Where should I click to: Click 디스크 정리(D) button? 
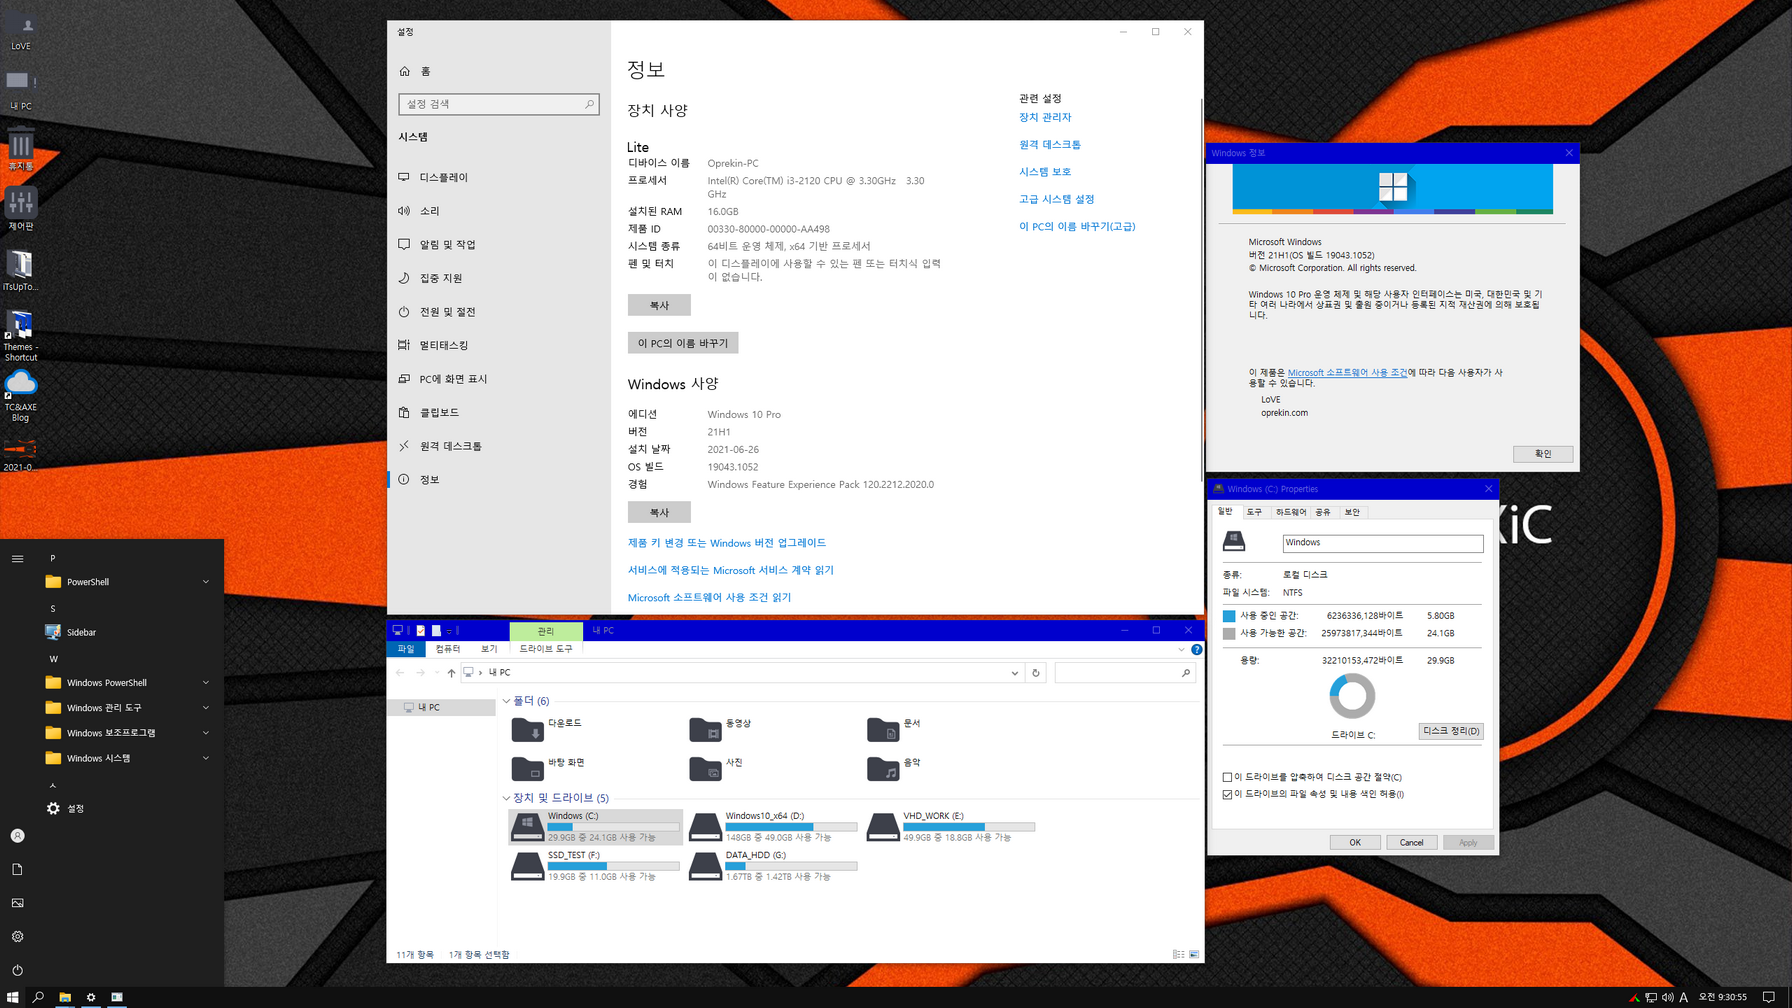pyautogui.click(x=1451, y=731)
